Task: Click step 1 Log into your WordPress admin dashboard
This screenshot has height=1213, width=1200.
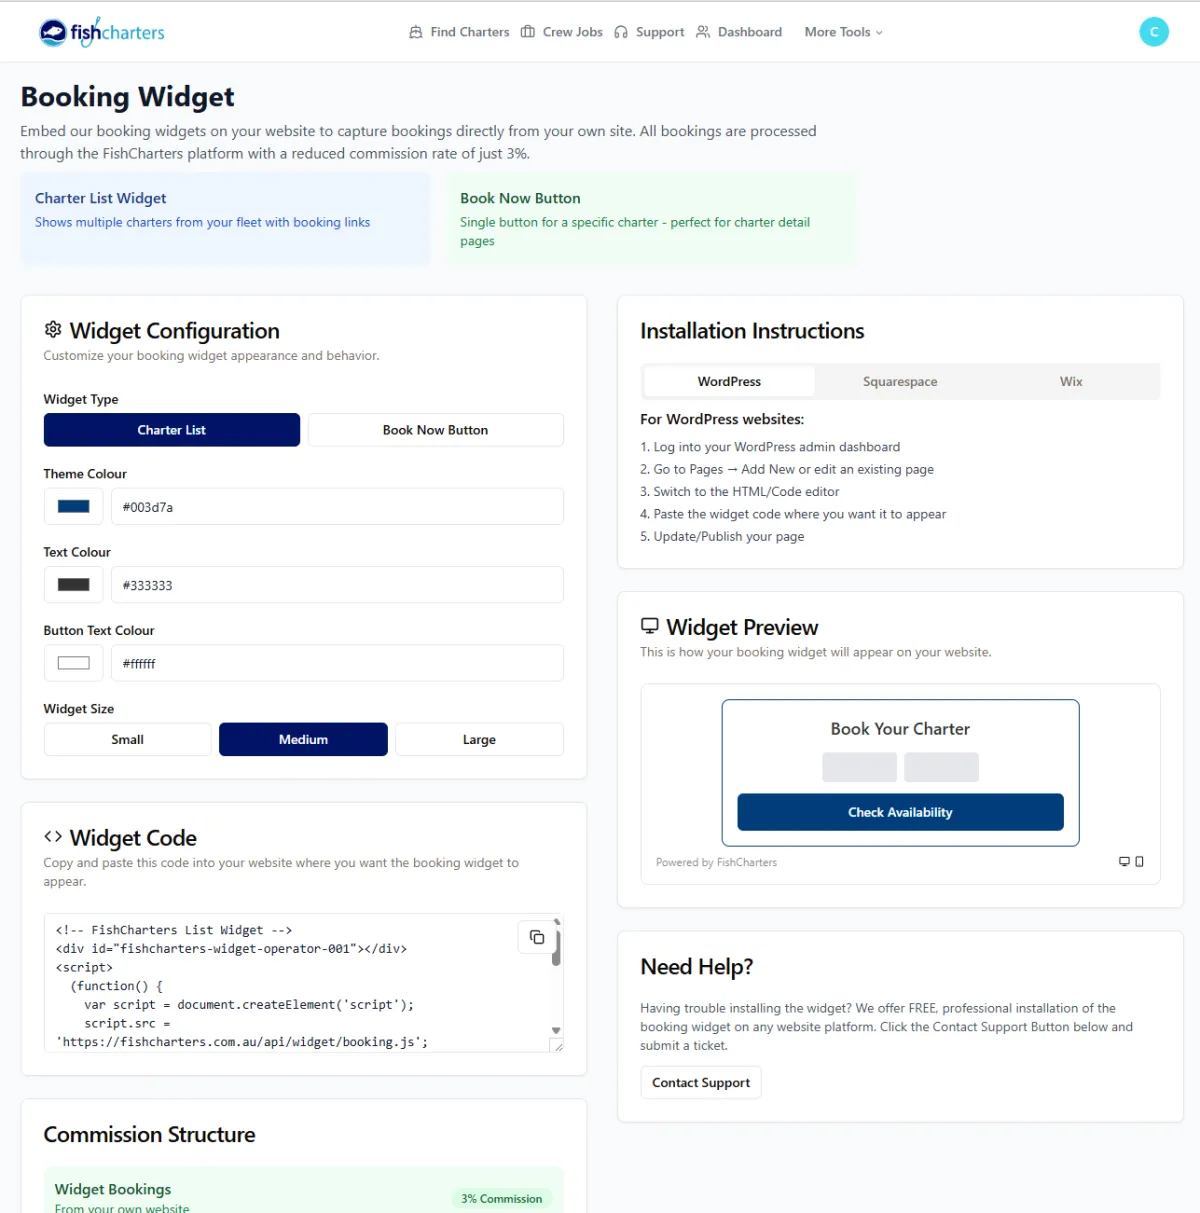Action: [x=770, y=447]
